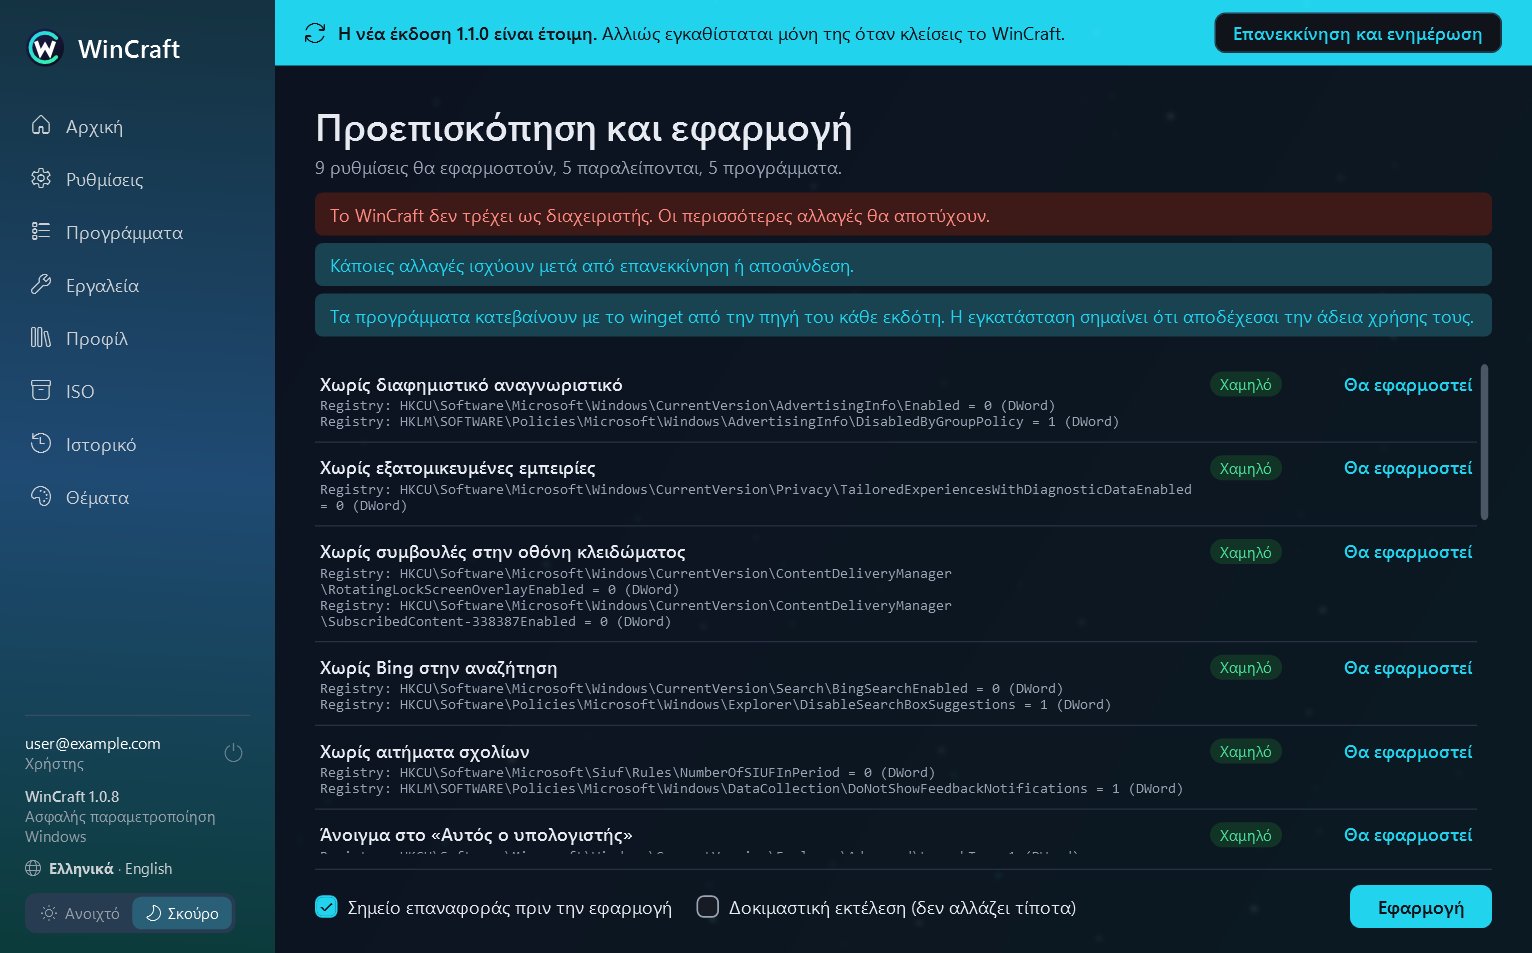Viewport: 1532px width, 953px height.
Task: Open Θέματα via its palette icon
Action: click(x=41, y=496)
